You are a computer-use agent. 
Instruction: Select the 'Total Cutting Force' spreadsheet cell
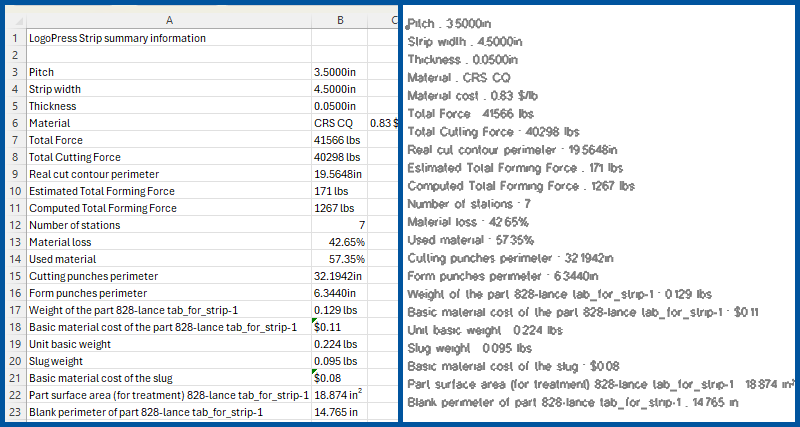click(x=169, y=157)
